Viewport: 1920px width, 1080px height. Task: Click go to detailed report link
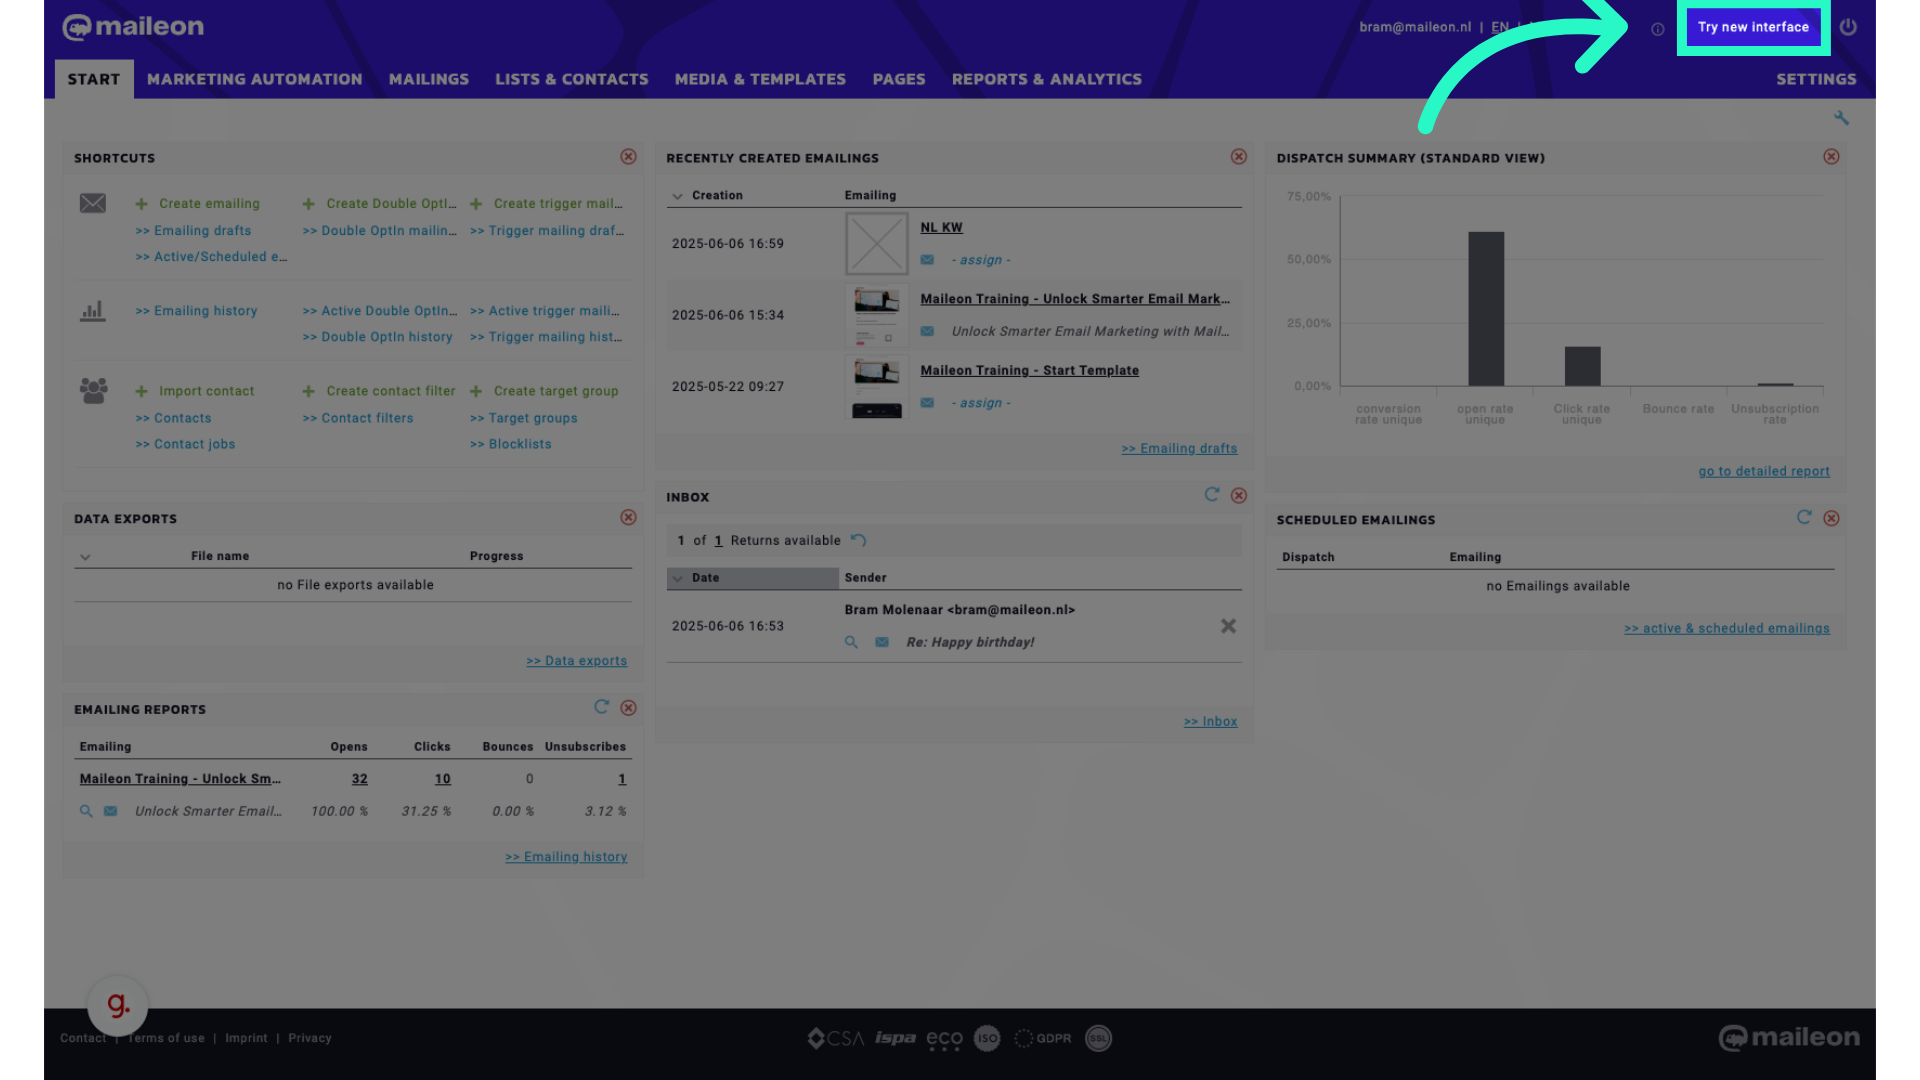pos(1764,471)
